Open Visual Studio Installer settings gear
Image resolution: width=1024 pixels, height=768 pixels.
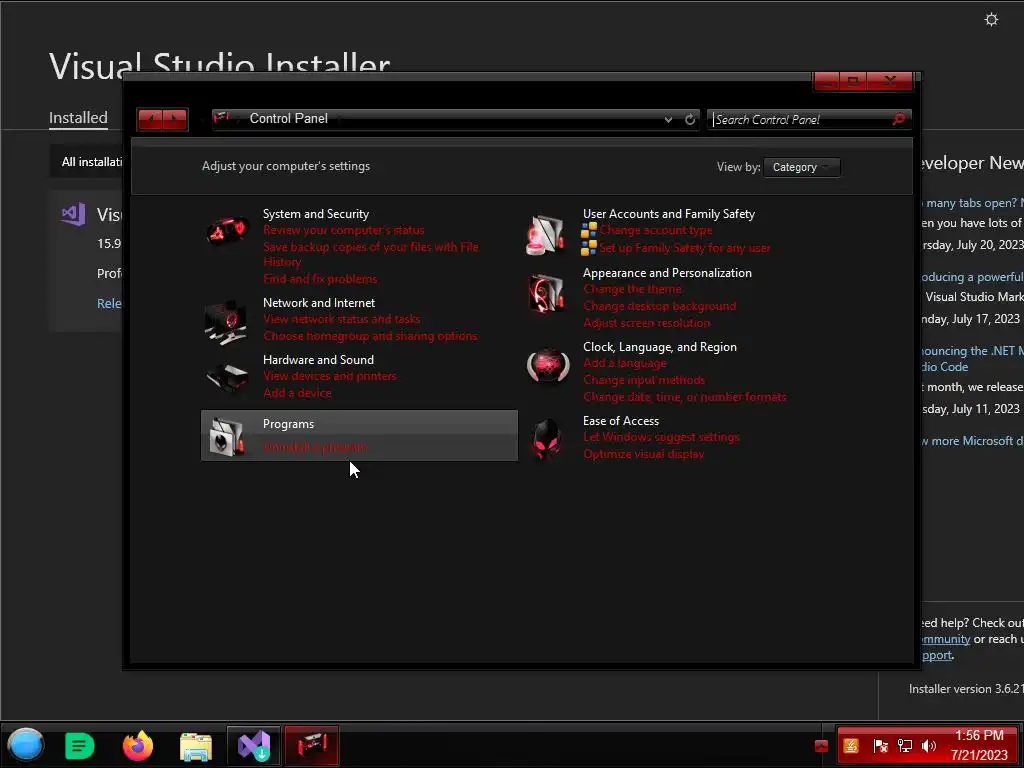tap(991, 20)
